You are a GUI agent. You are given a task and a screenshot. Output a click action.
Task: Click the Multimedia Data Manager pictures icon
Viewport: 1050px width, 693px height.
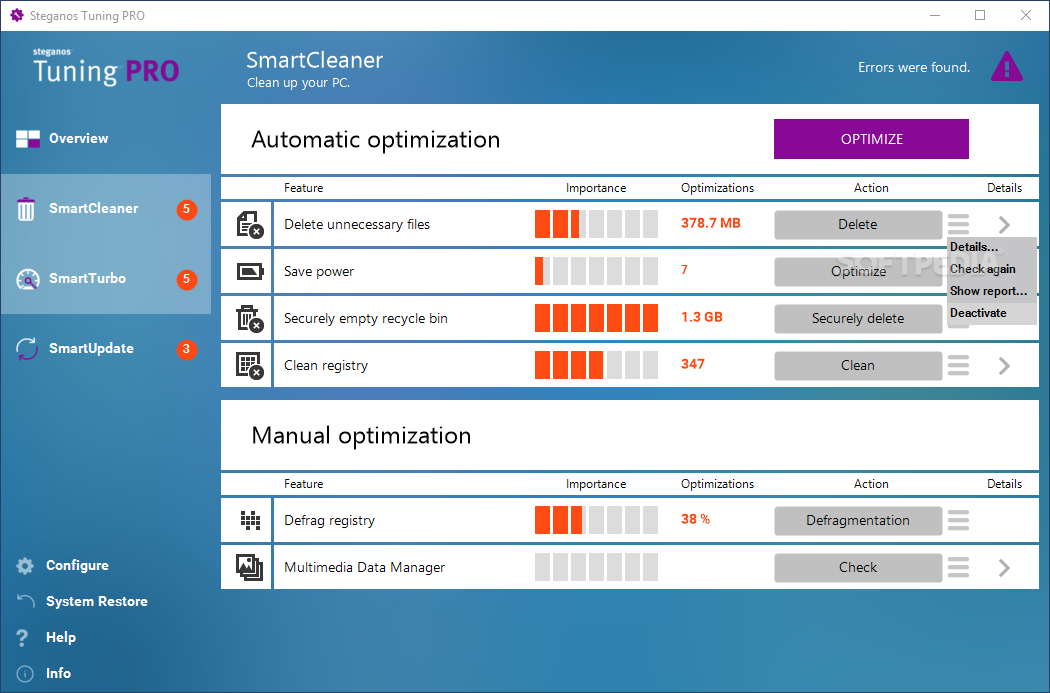click(x=249, y=567)
